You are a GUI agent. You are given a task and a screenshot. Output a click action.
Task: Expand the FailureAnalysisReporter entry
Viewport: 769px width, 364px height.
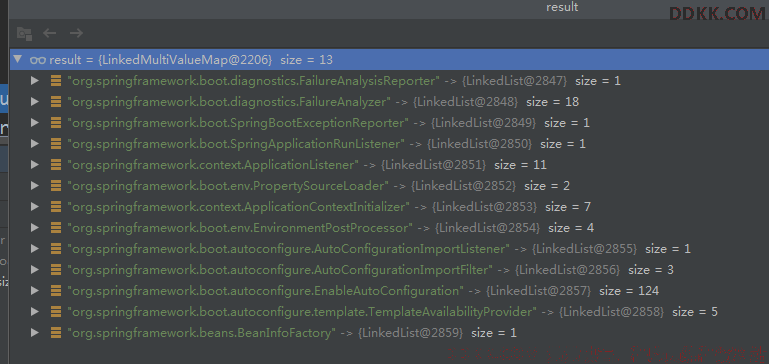click(34, 80)
